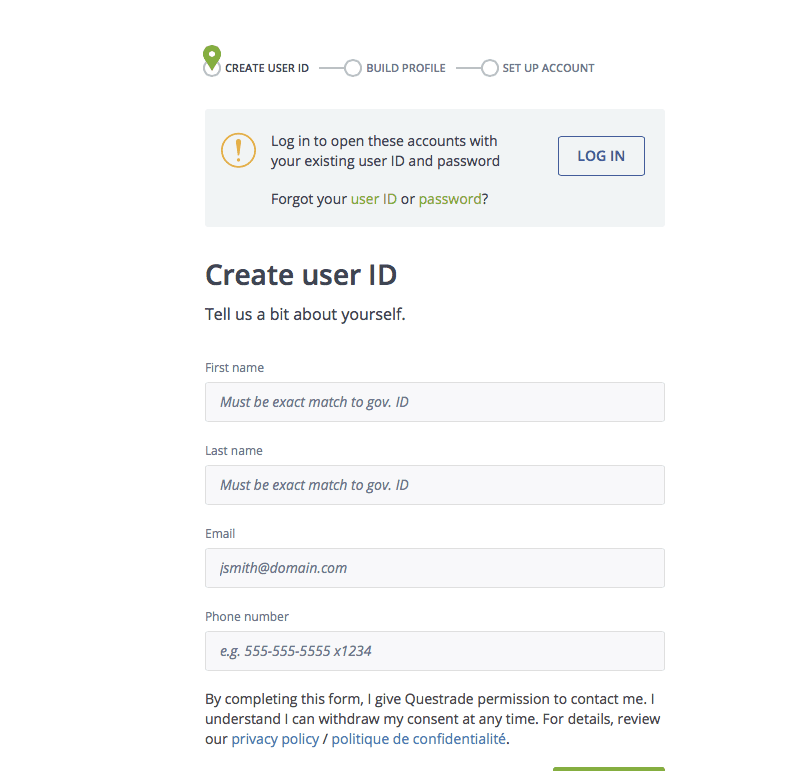Switch to the BUILD PROFILE step label
Viewport: 808px width, 771px height.
click(405, 68)
